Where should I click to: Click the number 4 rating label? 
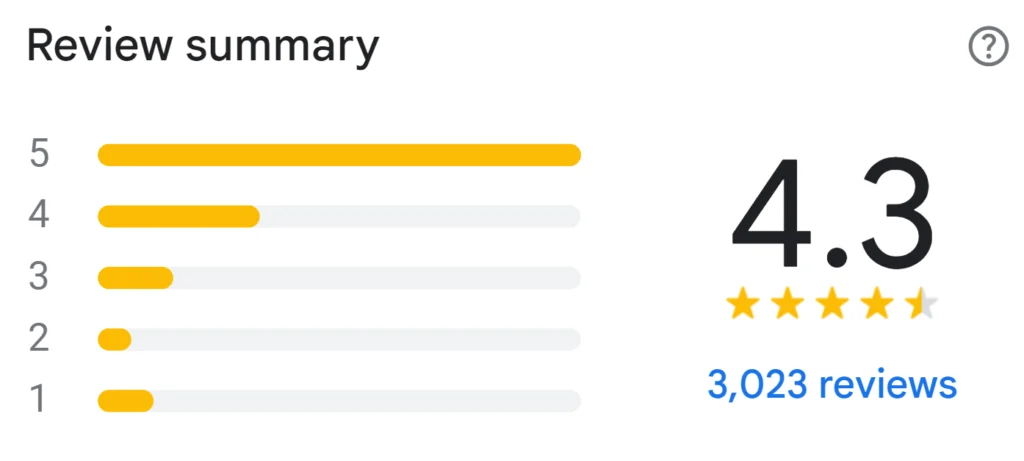pos(40,216)
